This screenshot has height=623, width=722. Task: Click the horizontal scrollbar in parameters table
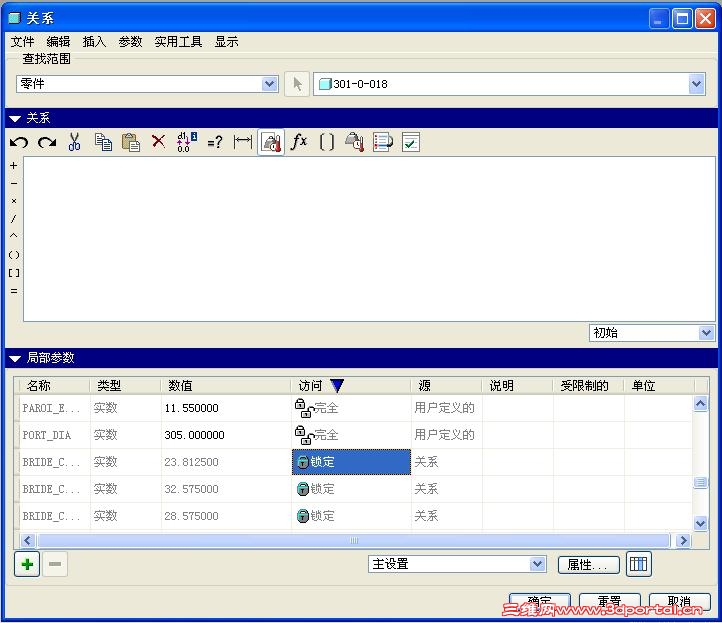(x=354, y=541)
